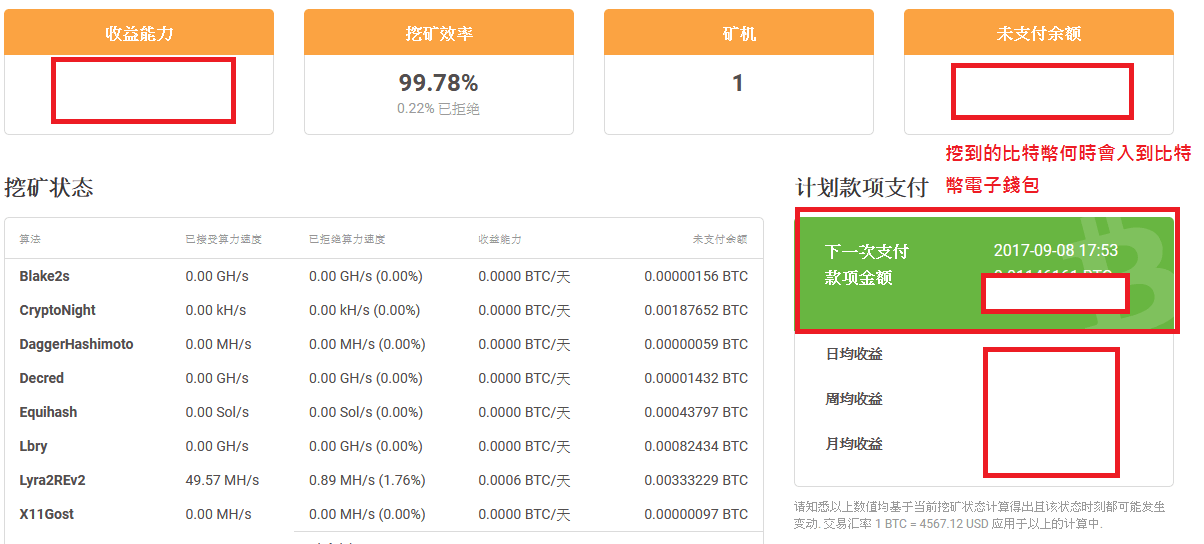Screen dimensions: 1204x544
Task: Click the 挖矿状态 section heading
Action: pyautogui.click(x=49, y=187)
